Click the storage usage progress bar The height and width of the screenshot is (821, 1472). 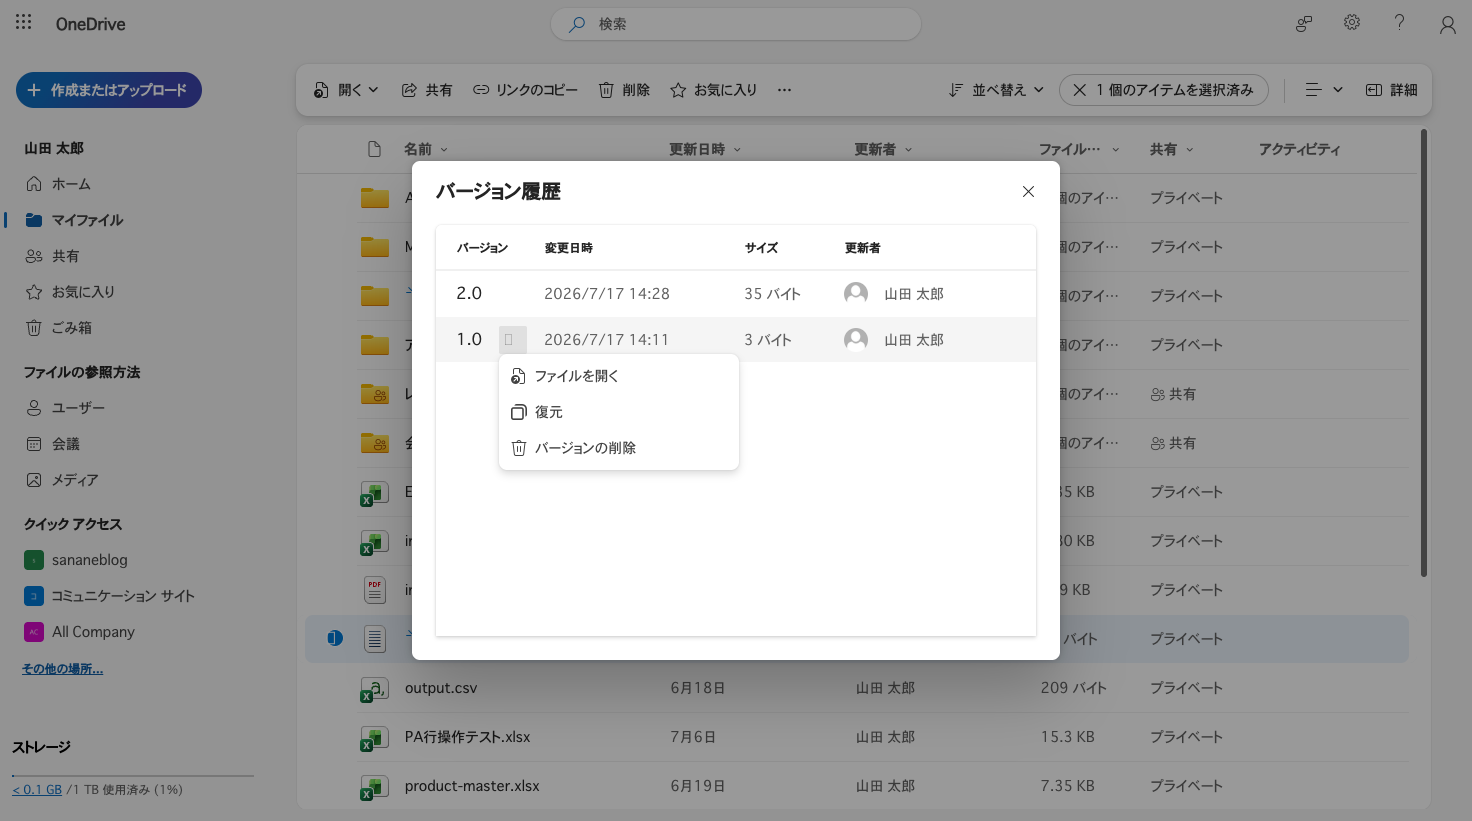(x=133, y=776)
